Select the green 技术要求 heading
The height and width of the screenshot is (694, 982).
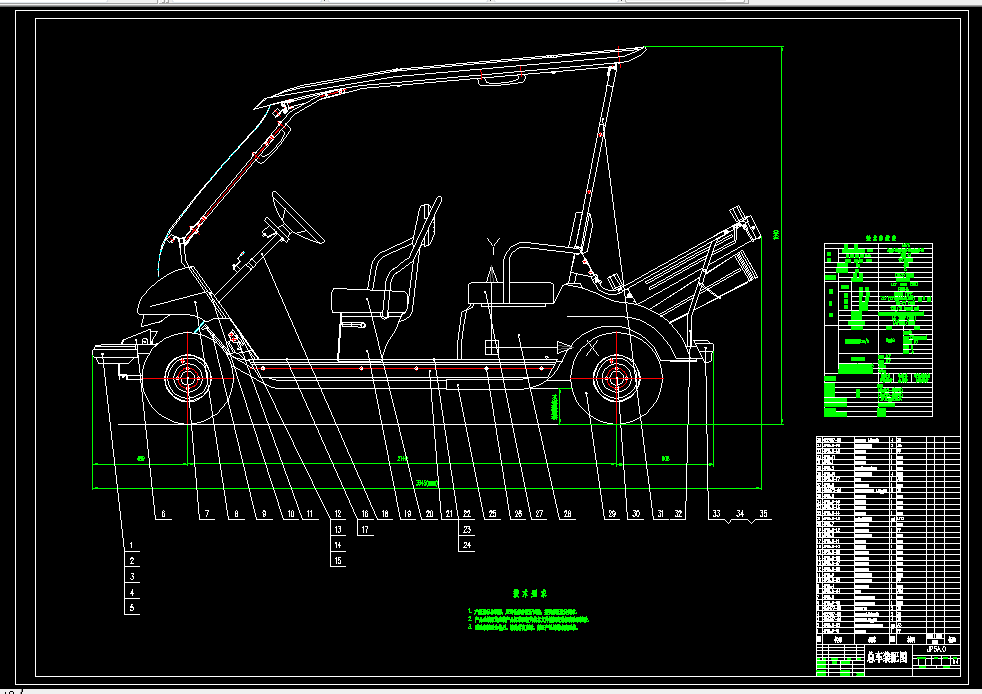pyautogui.click(x=530, y=593)
